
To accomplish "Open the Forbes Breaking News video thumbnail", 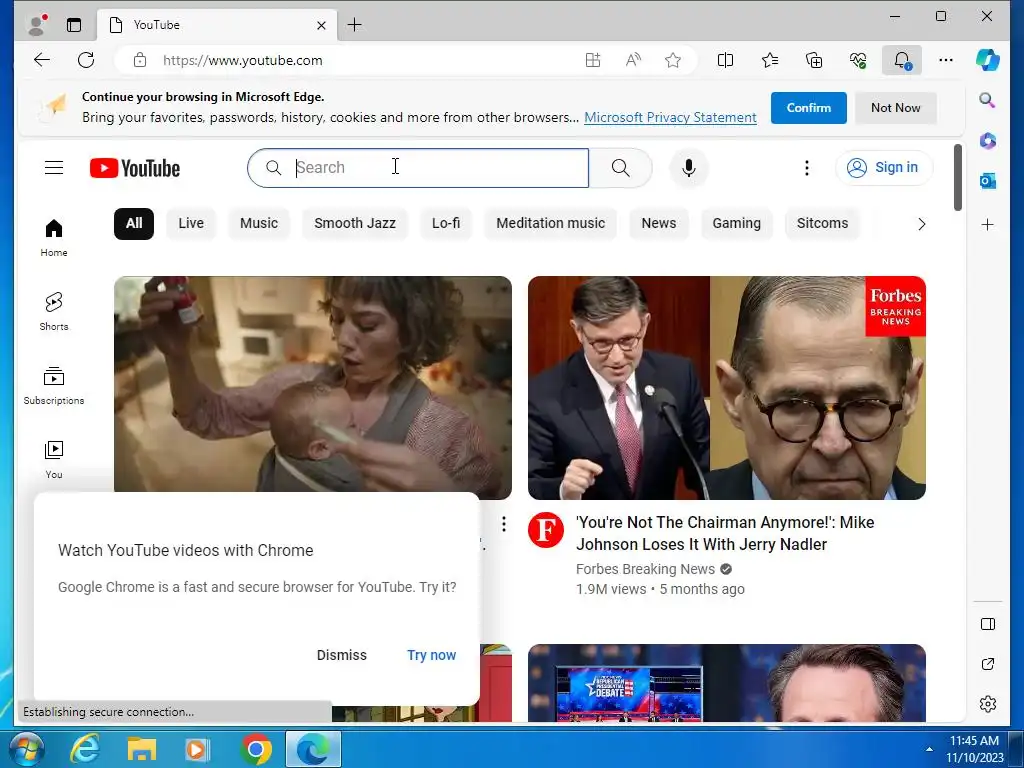I will tap(726, 388).
